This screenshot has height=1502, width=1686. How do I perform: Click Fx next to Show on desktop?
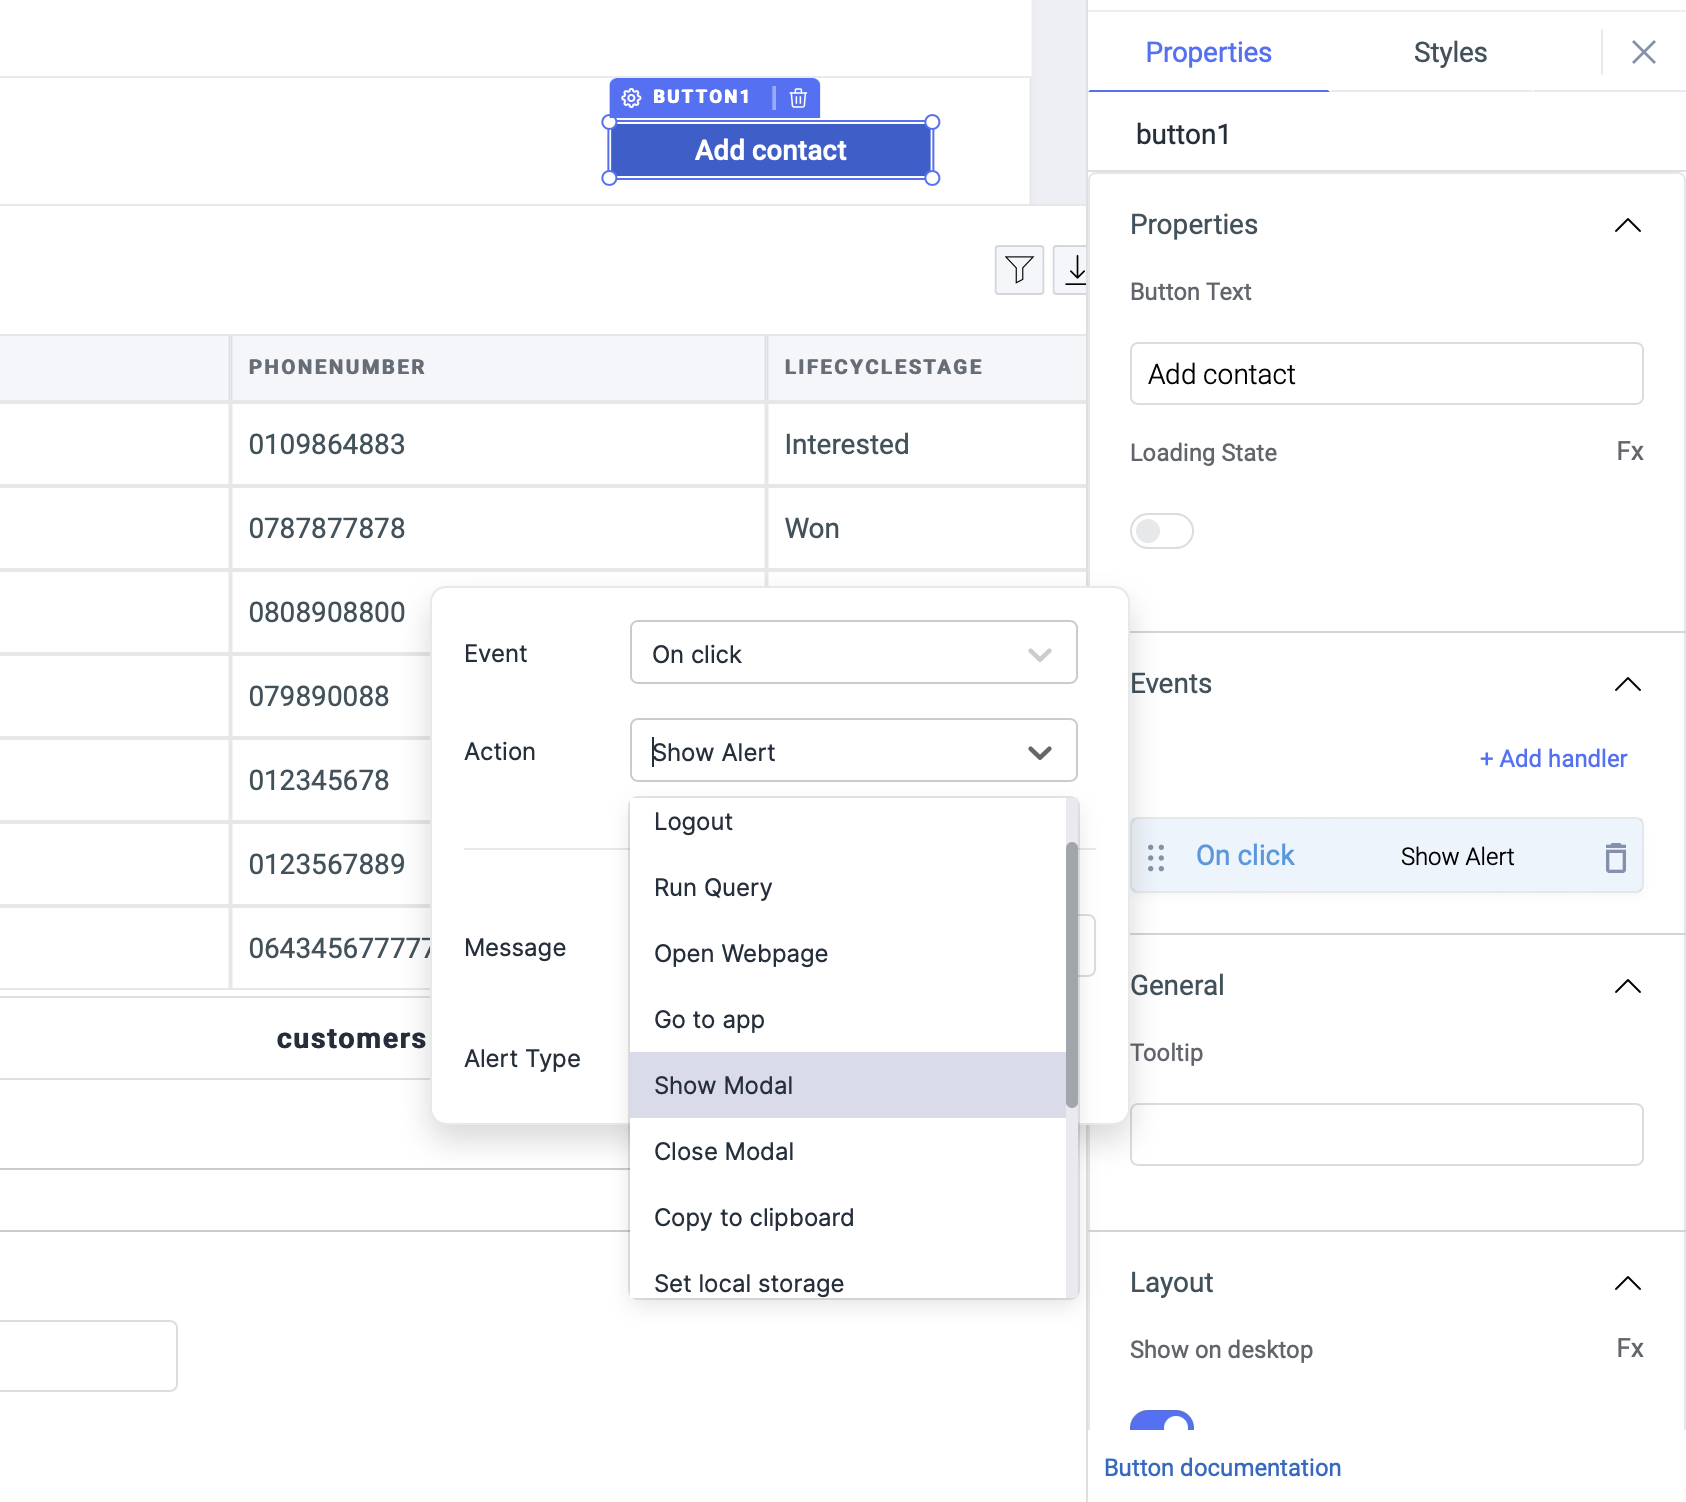pyautogui.click(x=1629, y=1349)
